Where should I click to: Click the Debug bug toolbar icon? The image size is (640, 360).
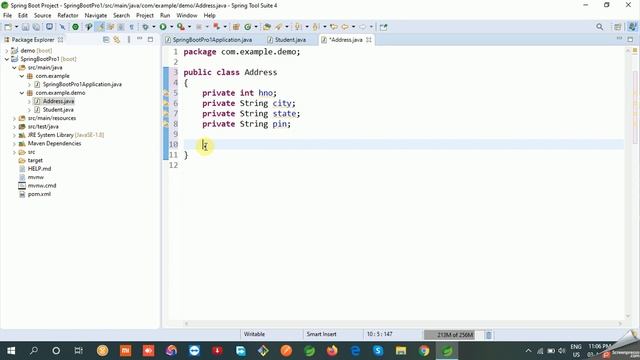(145, 27)
